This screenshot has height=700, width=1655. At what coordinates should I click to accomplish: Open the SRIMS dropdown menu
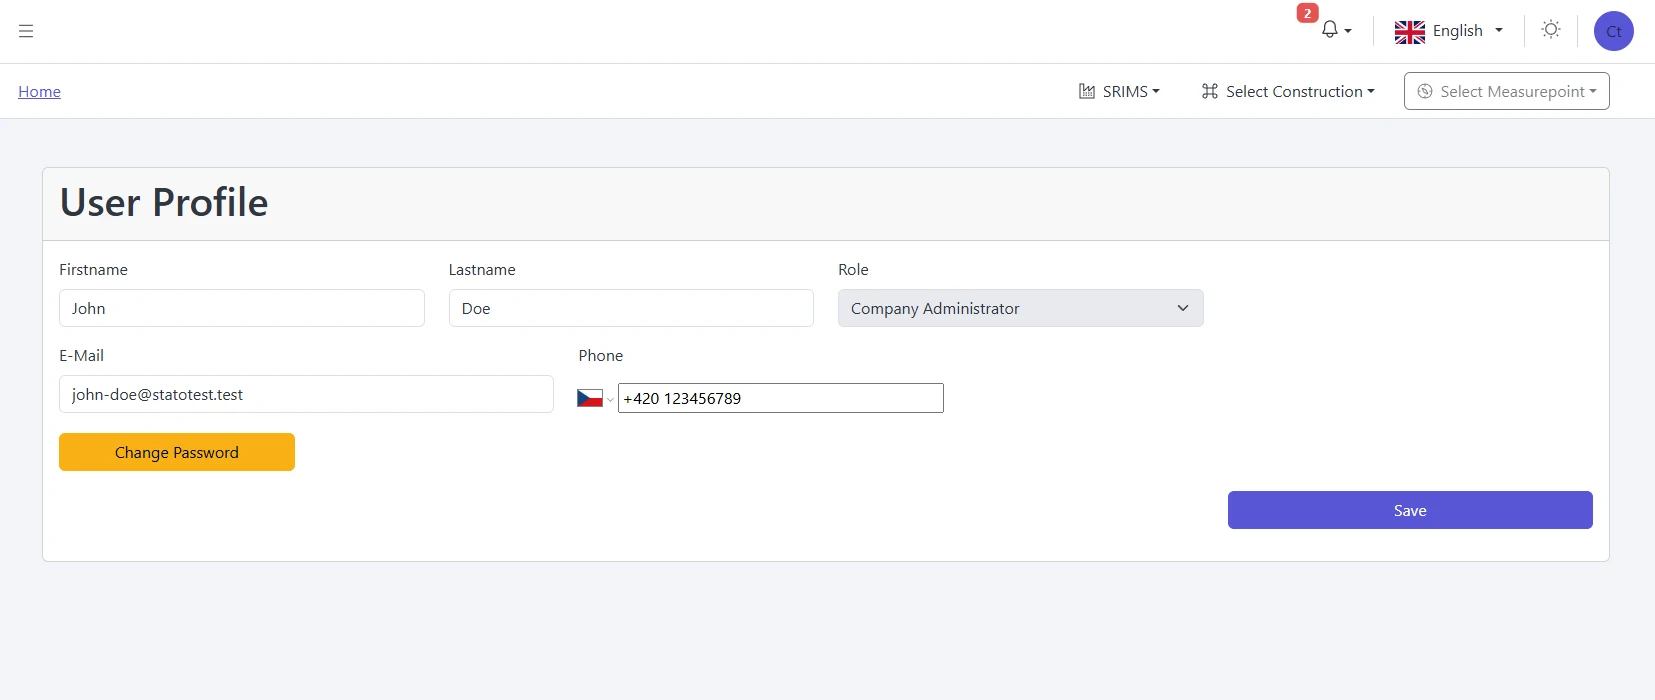click(1119, 91)
